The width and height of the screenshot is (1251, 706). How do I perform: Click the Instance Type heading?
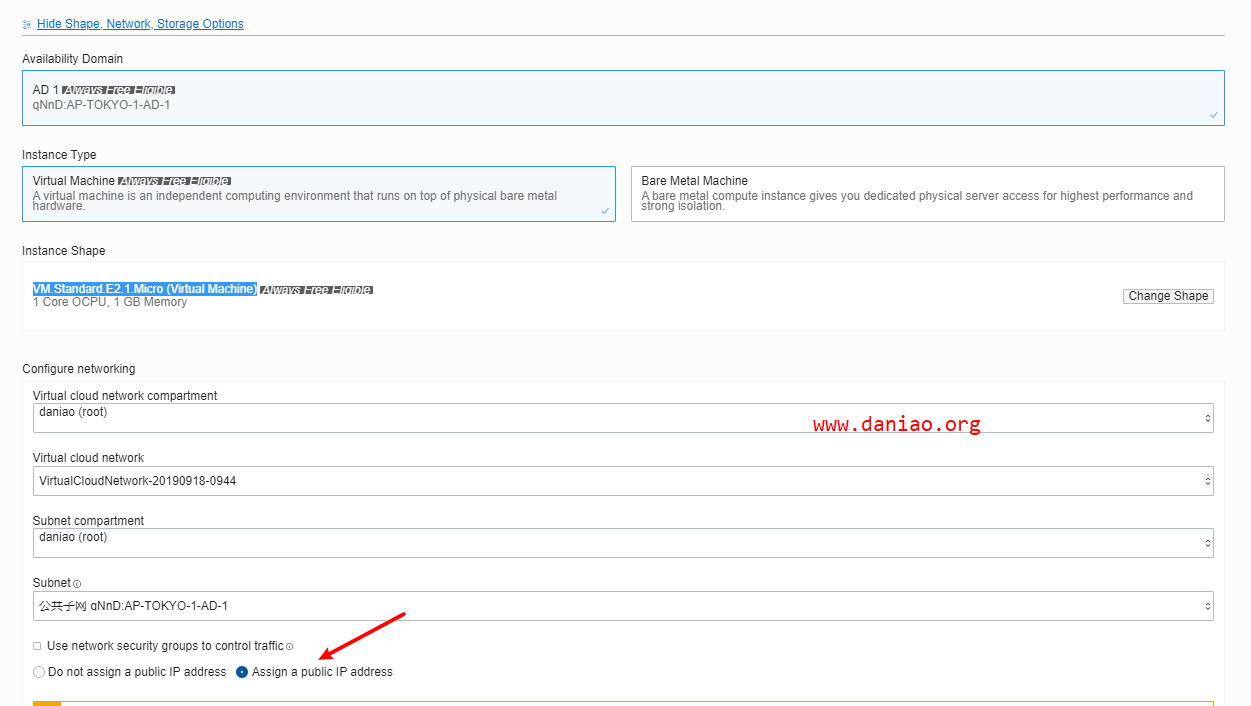(59, 155)
